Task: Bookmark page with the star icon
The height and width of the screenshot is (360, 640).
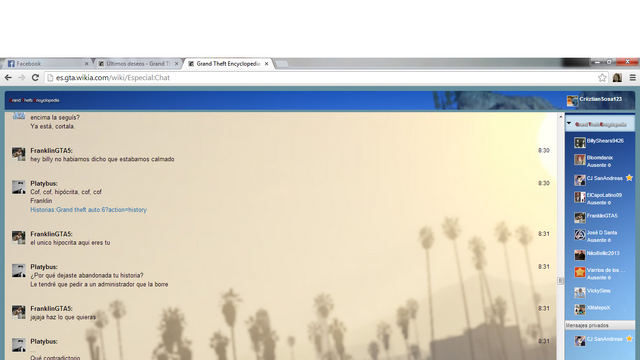Action: (602, 78)
